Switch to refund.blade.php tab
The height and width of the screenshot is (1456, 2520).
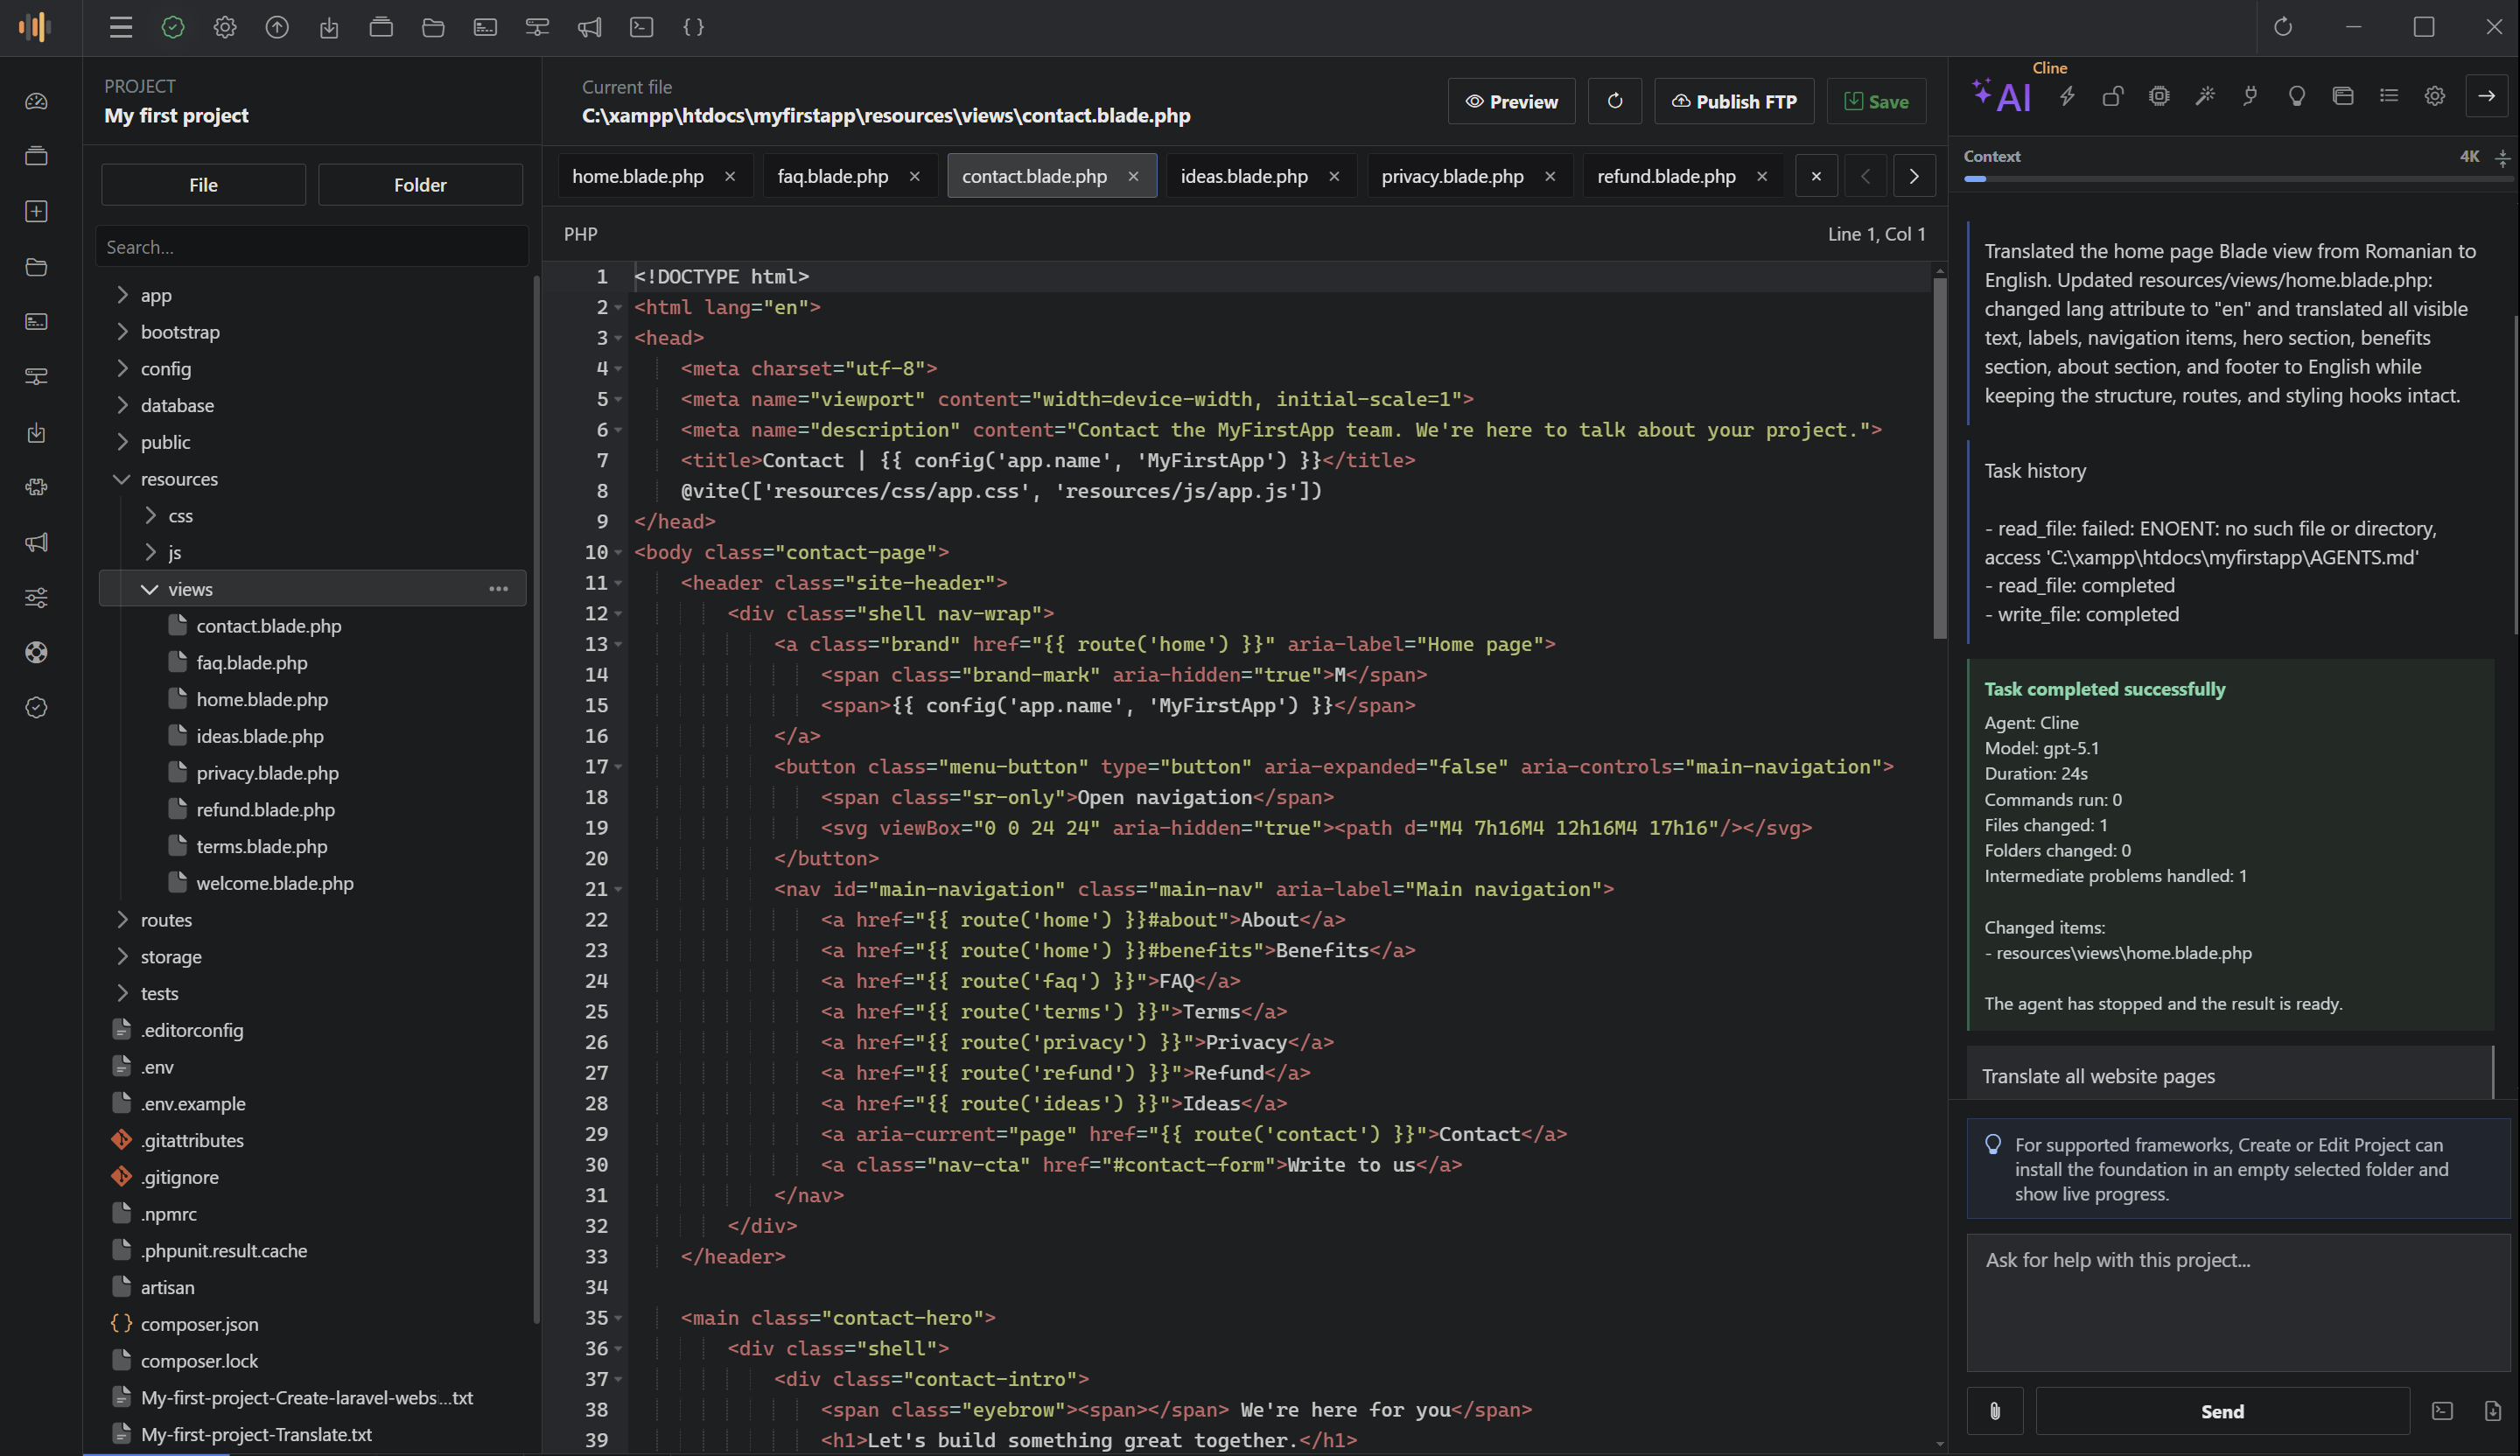1666,176
